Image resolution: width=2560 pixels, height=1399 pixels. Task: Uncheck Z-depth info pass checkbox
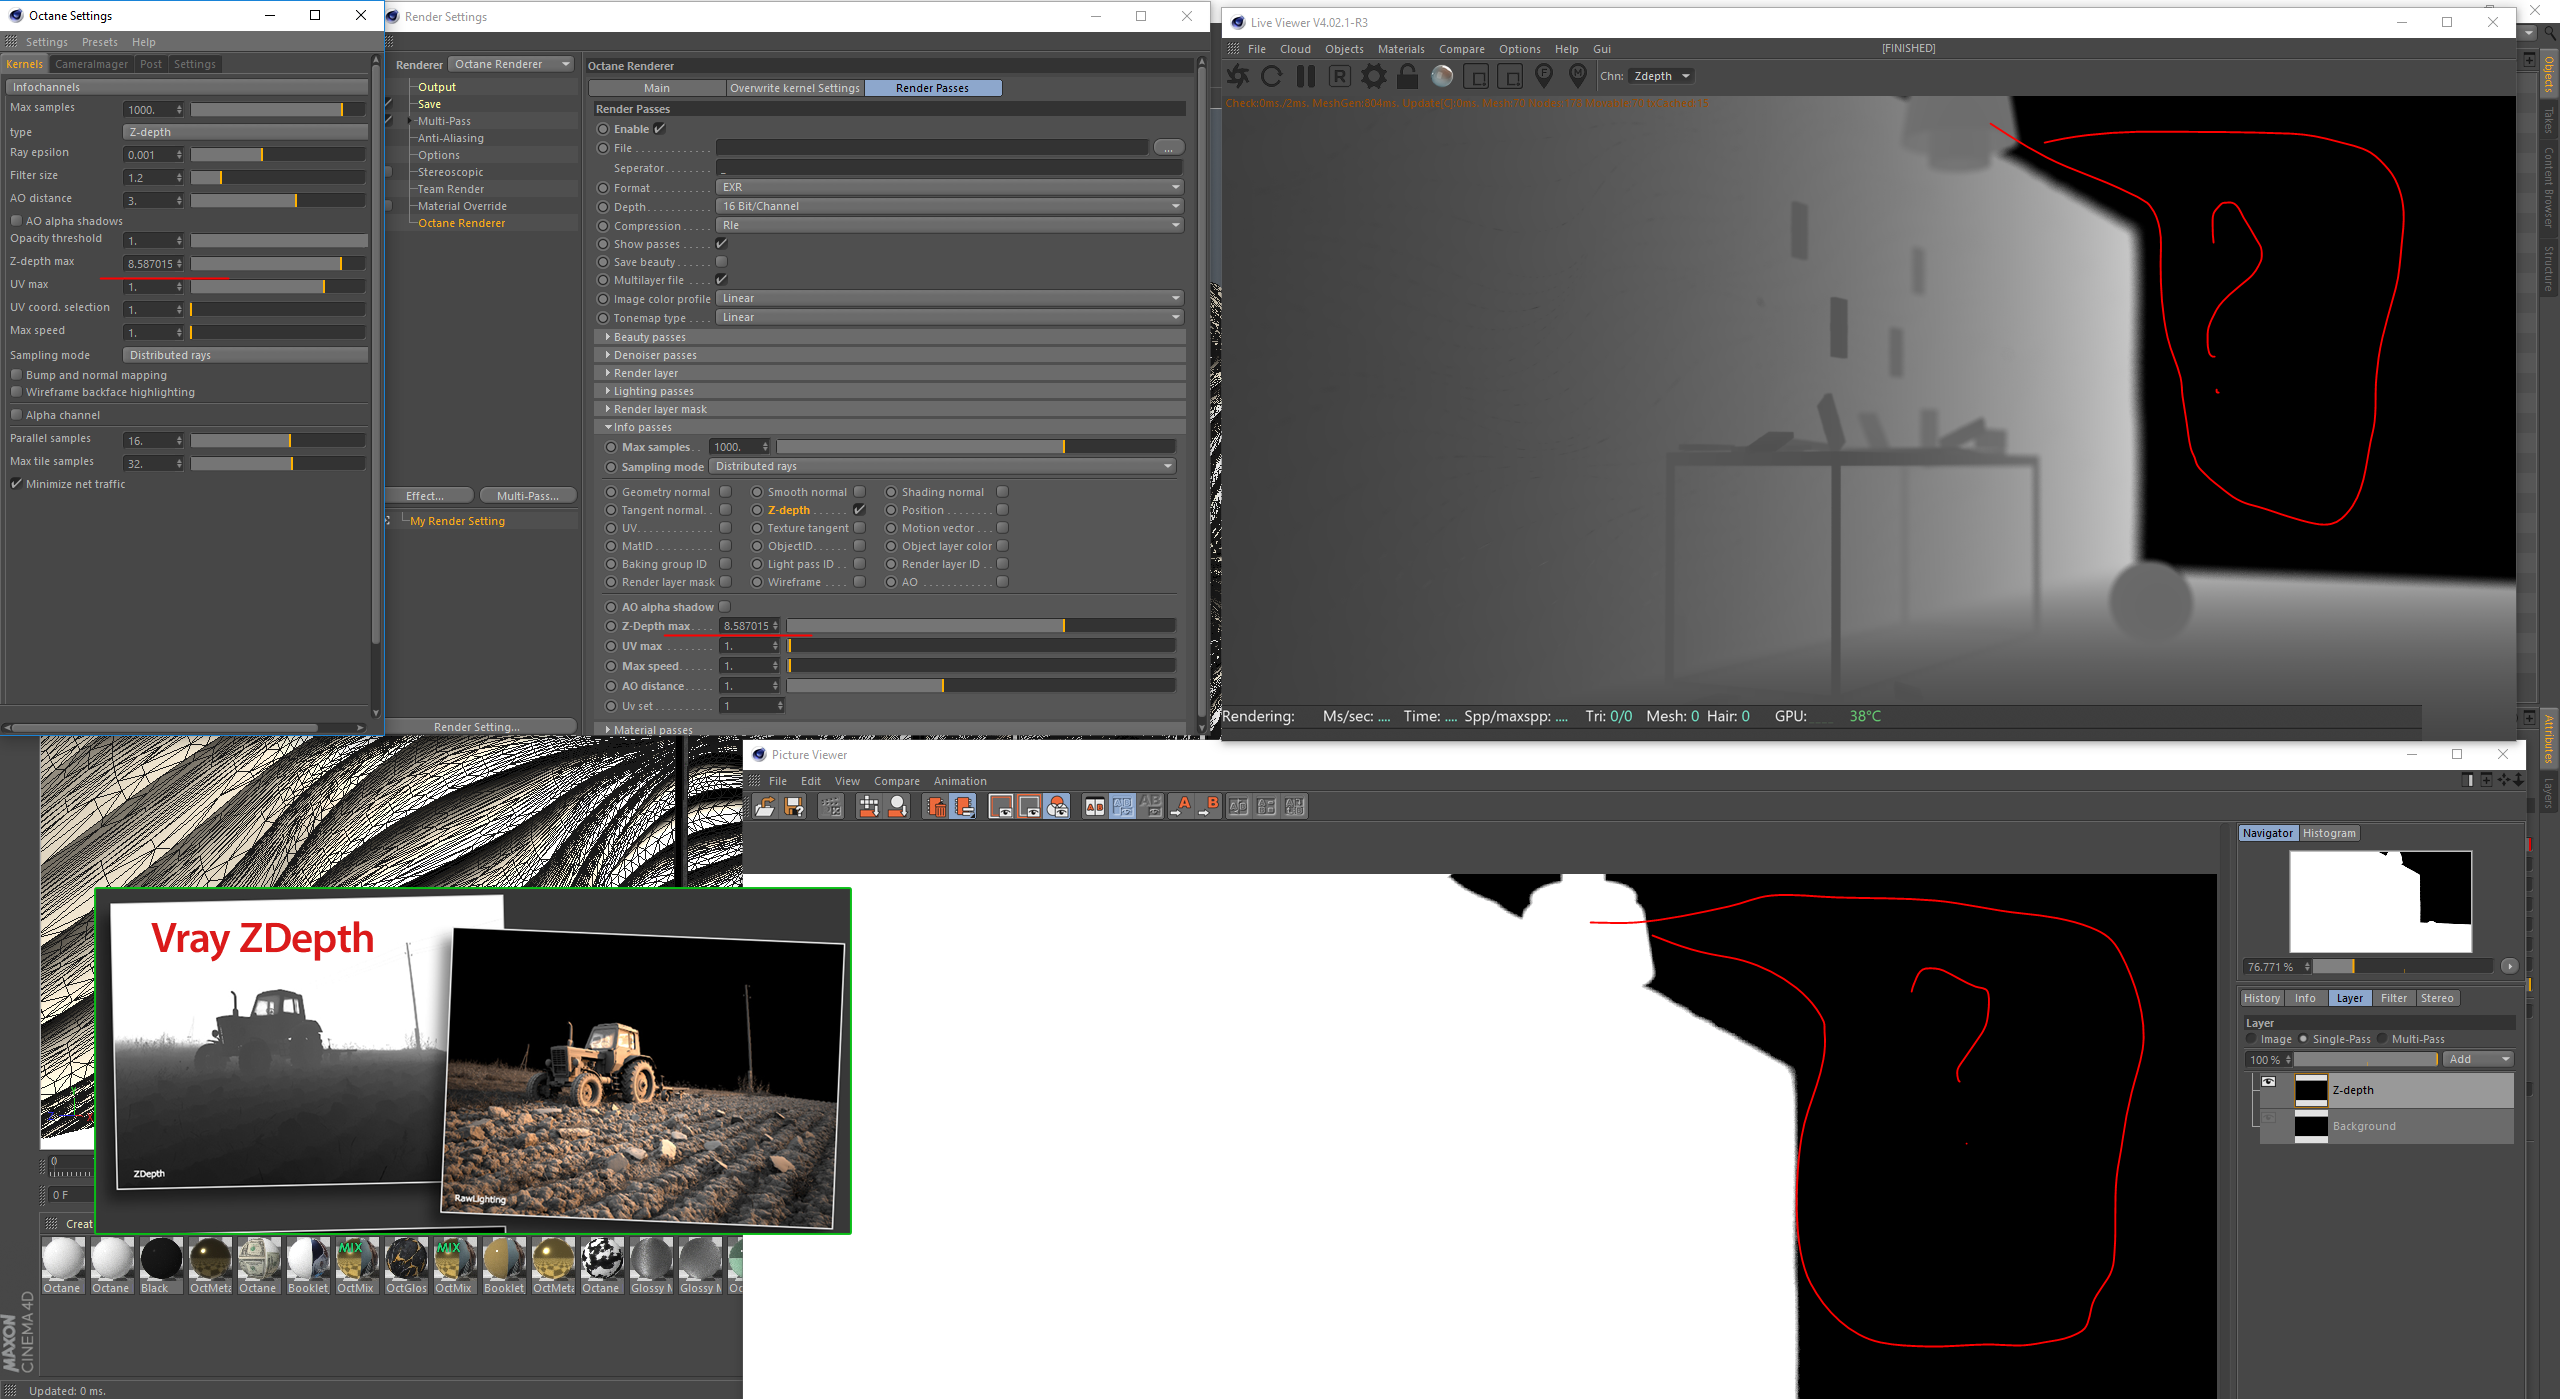[859, 510]
